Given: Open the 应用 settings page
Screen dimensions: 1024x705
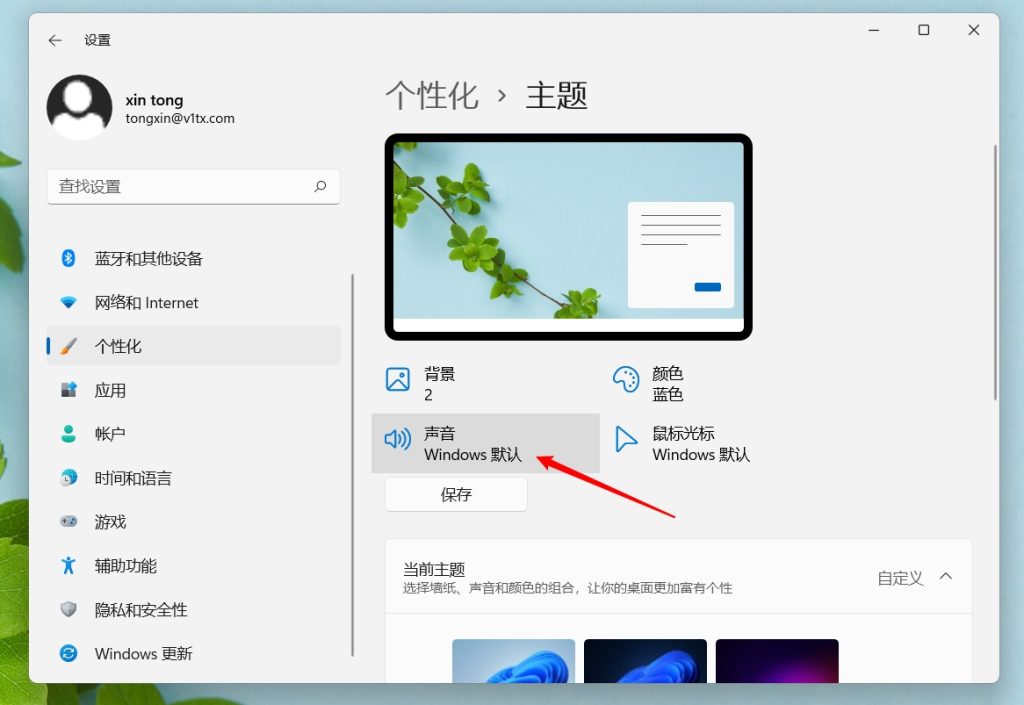Looking at the screenshot, I should [193, 390].
